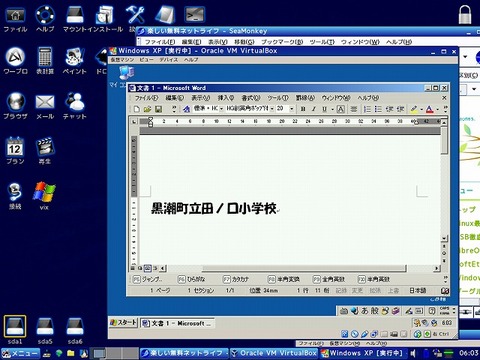The width and height of the screenshot is (480, 360).
Task: Open the 挿入 menu in Word
Action: tap(226, 98)
